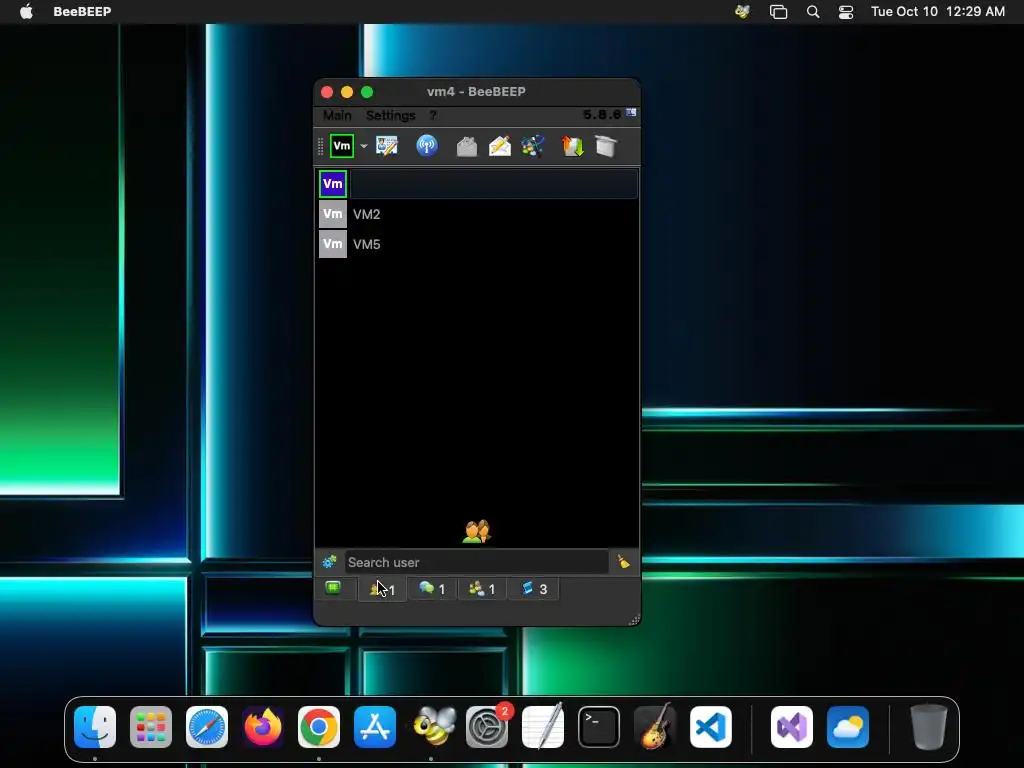This screenshot has width=1024, height=768.
Task: Launch Google Chrome from the dock
Action: (x=319, y=727)
